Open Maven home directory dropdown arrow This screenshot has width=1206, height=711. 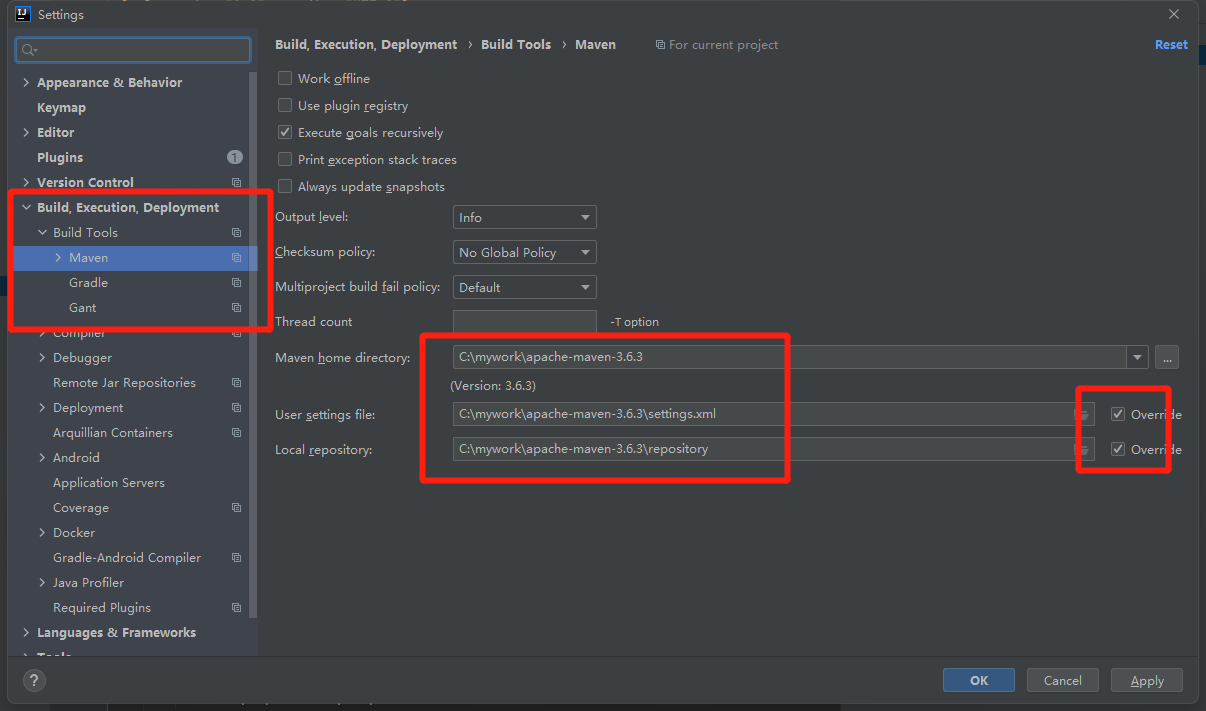pyautogui.click(x=1137, y=357)
